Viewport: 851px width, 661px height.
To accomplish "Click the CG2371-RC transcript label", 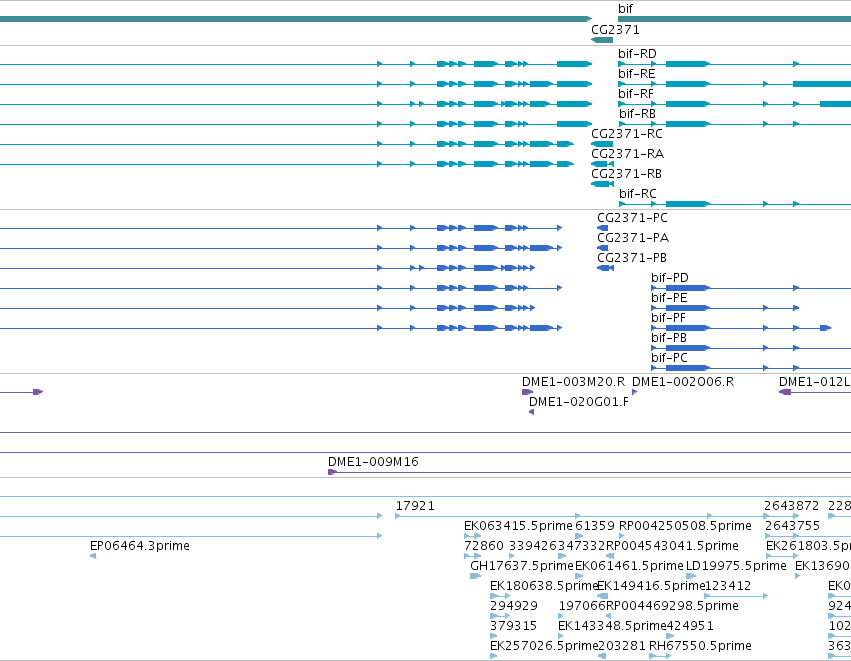I will [627, 134].
